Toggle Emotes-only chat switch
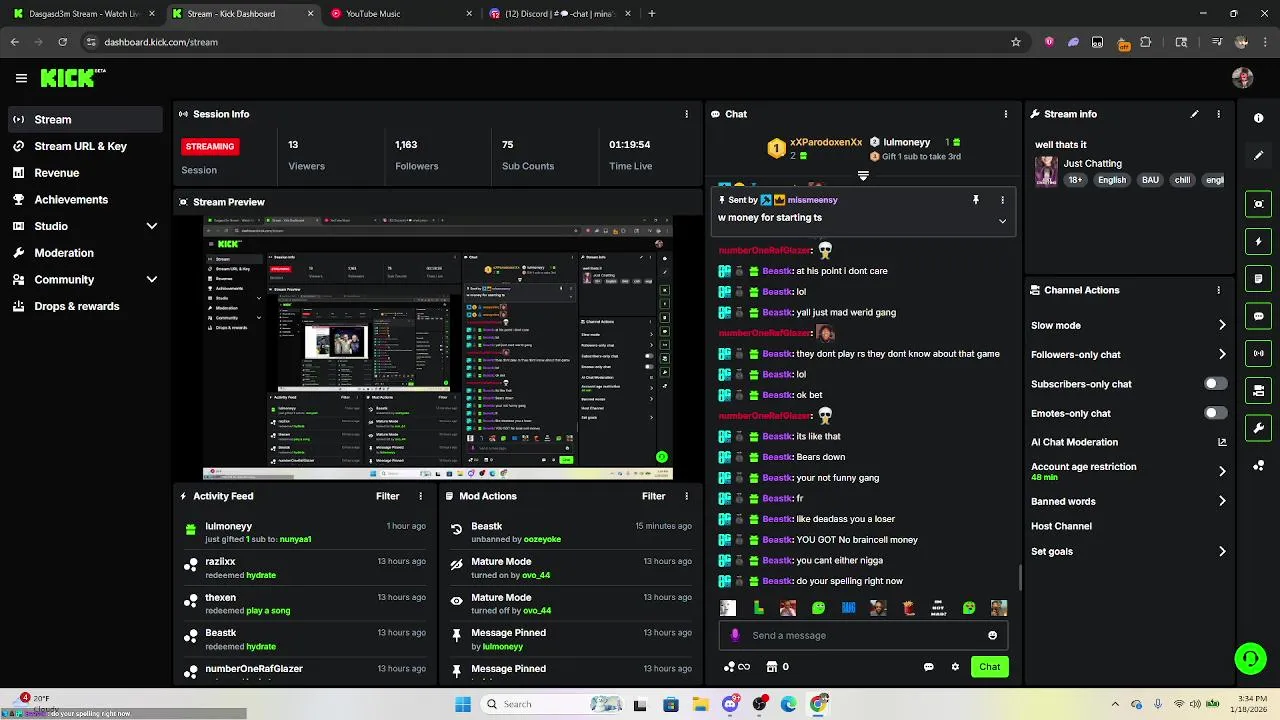Screen dimensions: 1280x720 pyautogui.click(x=1215, y=413)
